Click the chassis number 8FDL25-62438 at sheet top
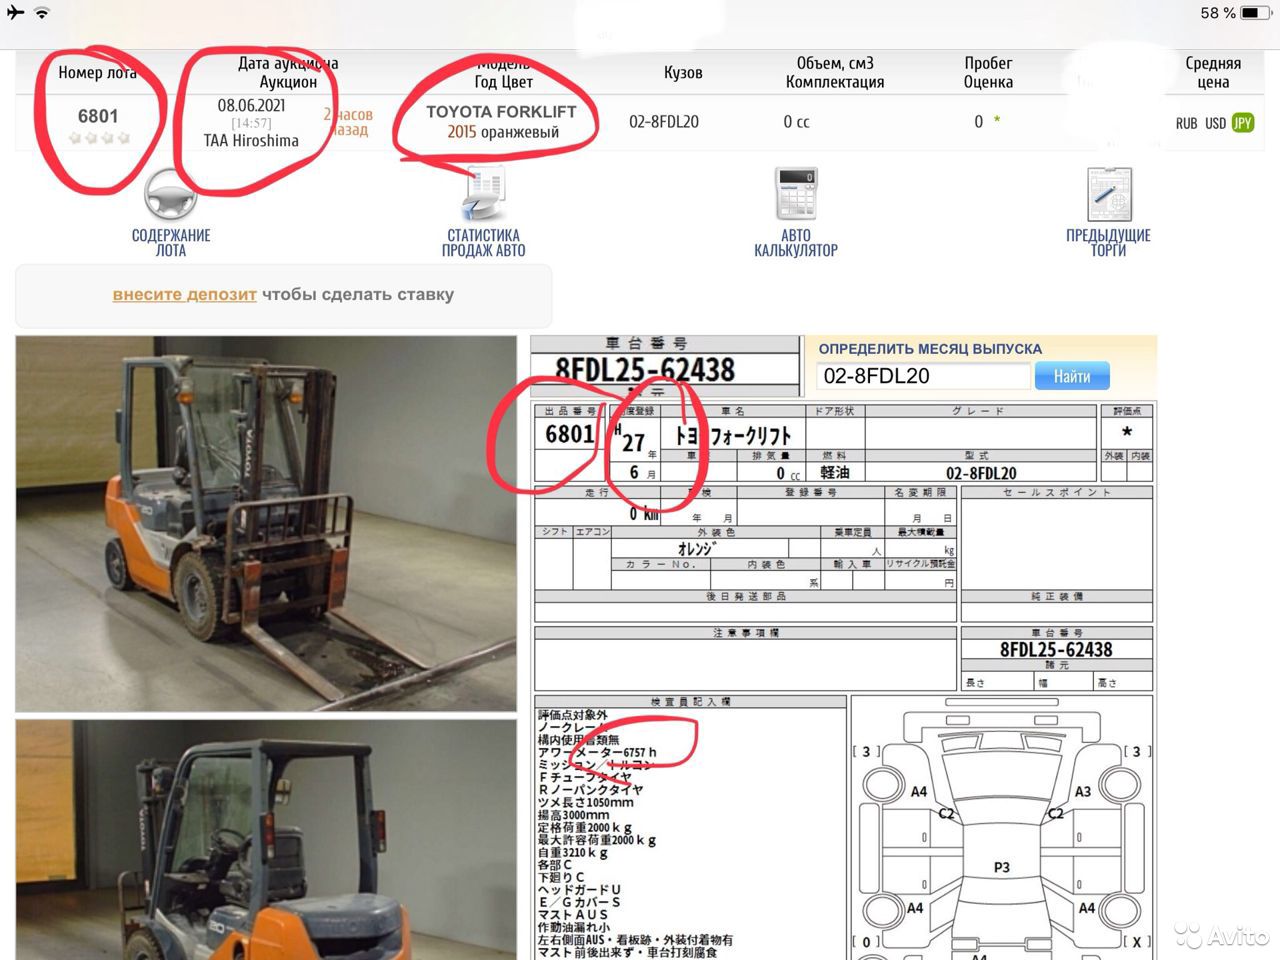 point(645,370)
